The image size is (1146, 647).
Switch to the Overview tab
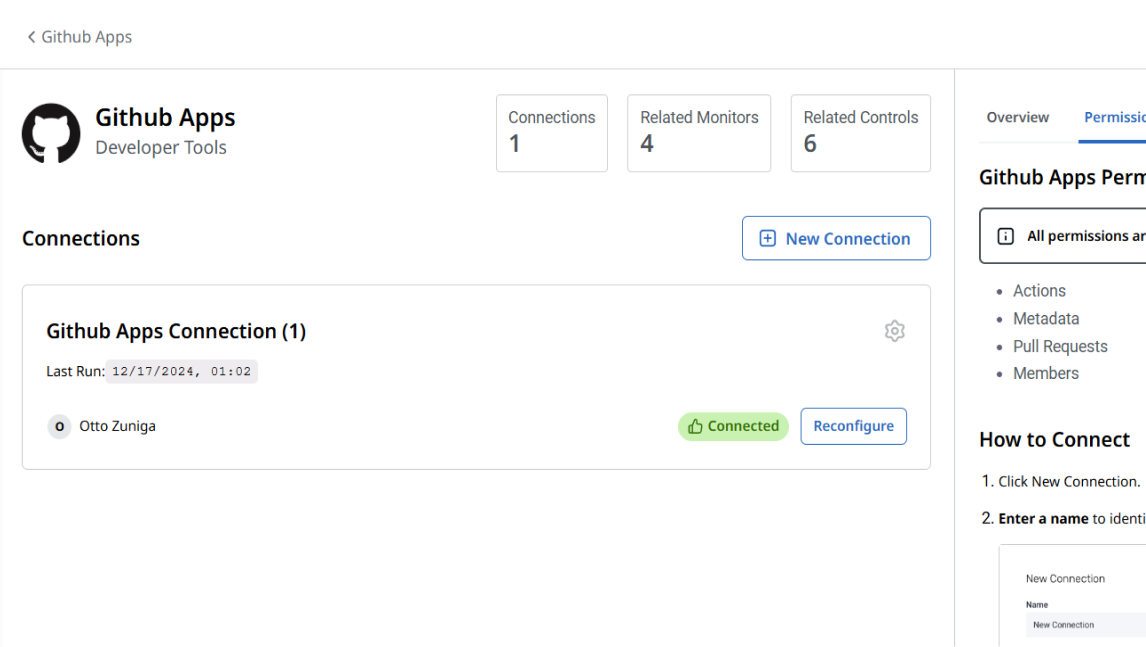[x=1017, y=118]
